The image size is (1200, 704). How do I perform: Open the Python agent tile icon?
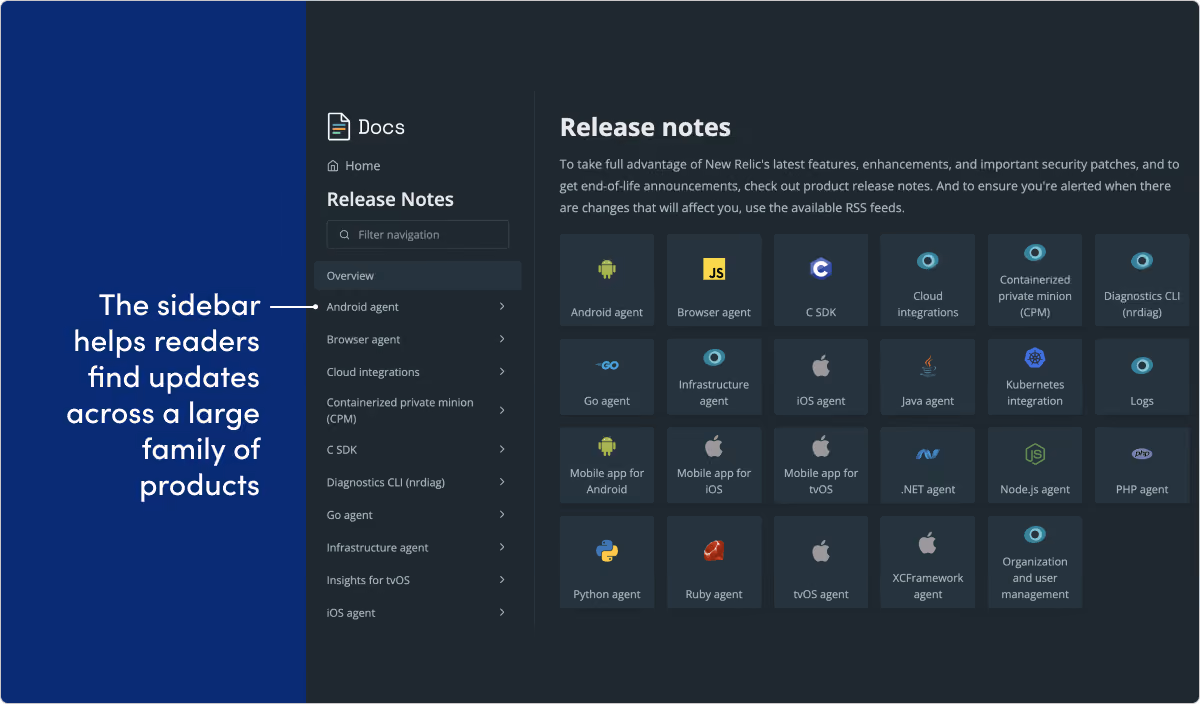click(606, 550)
